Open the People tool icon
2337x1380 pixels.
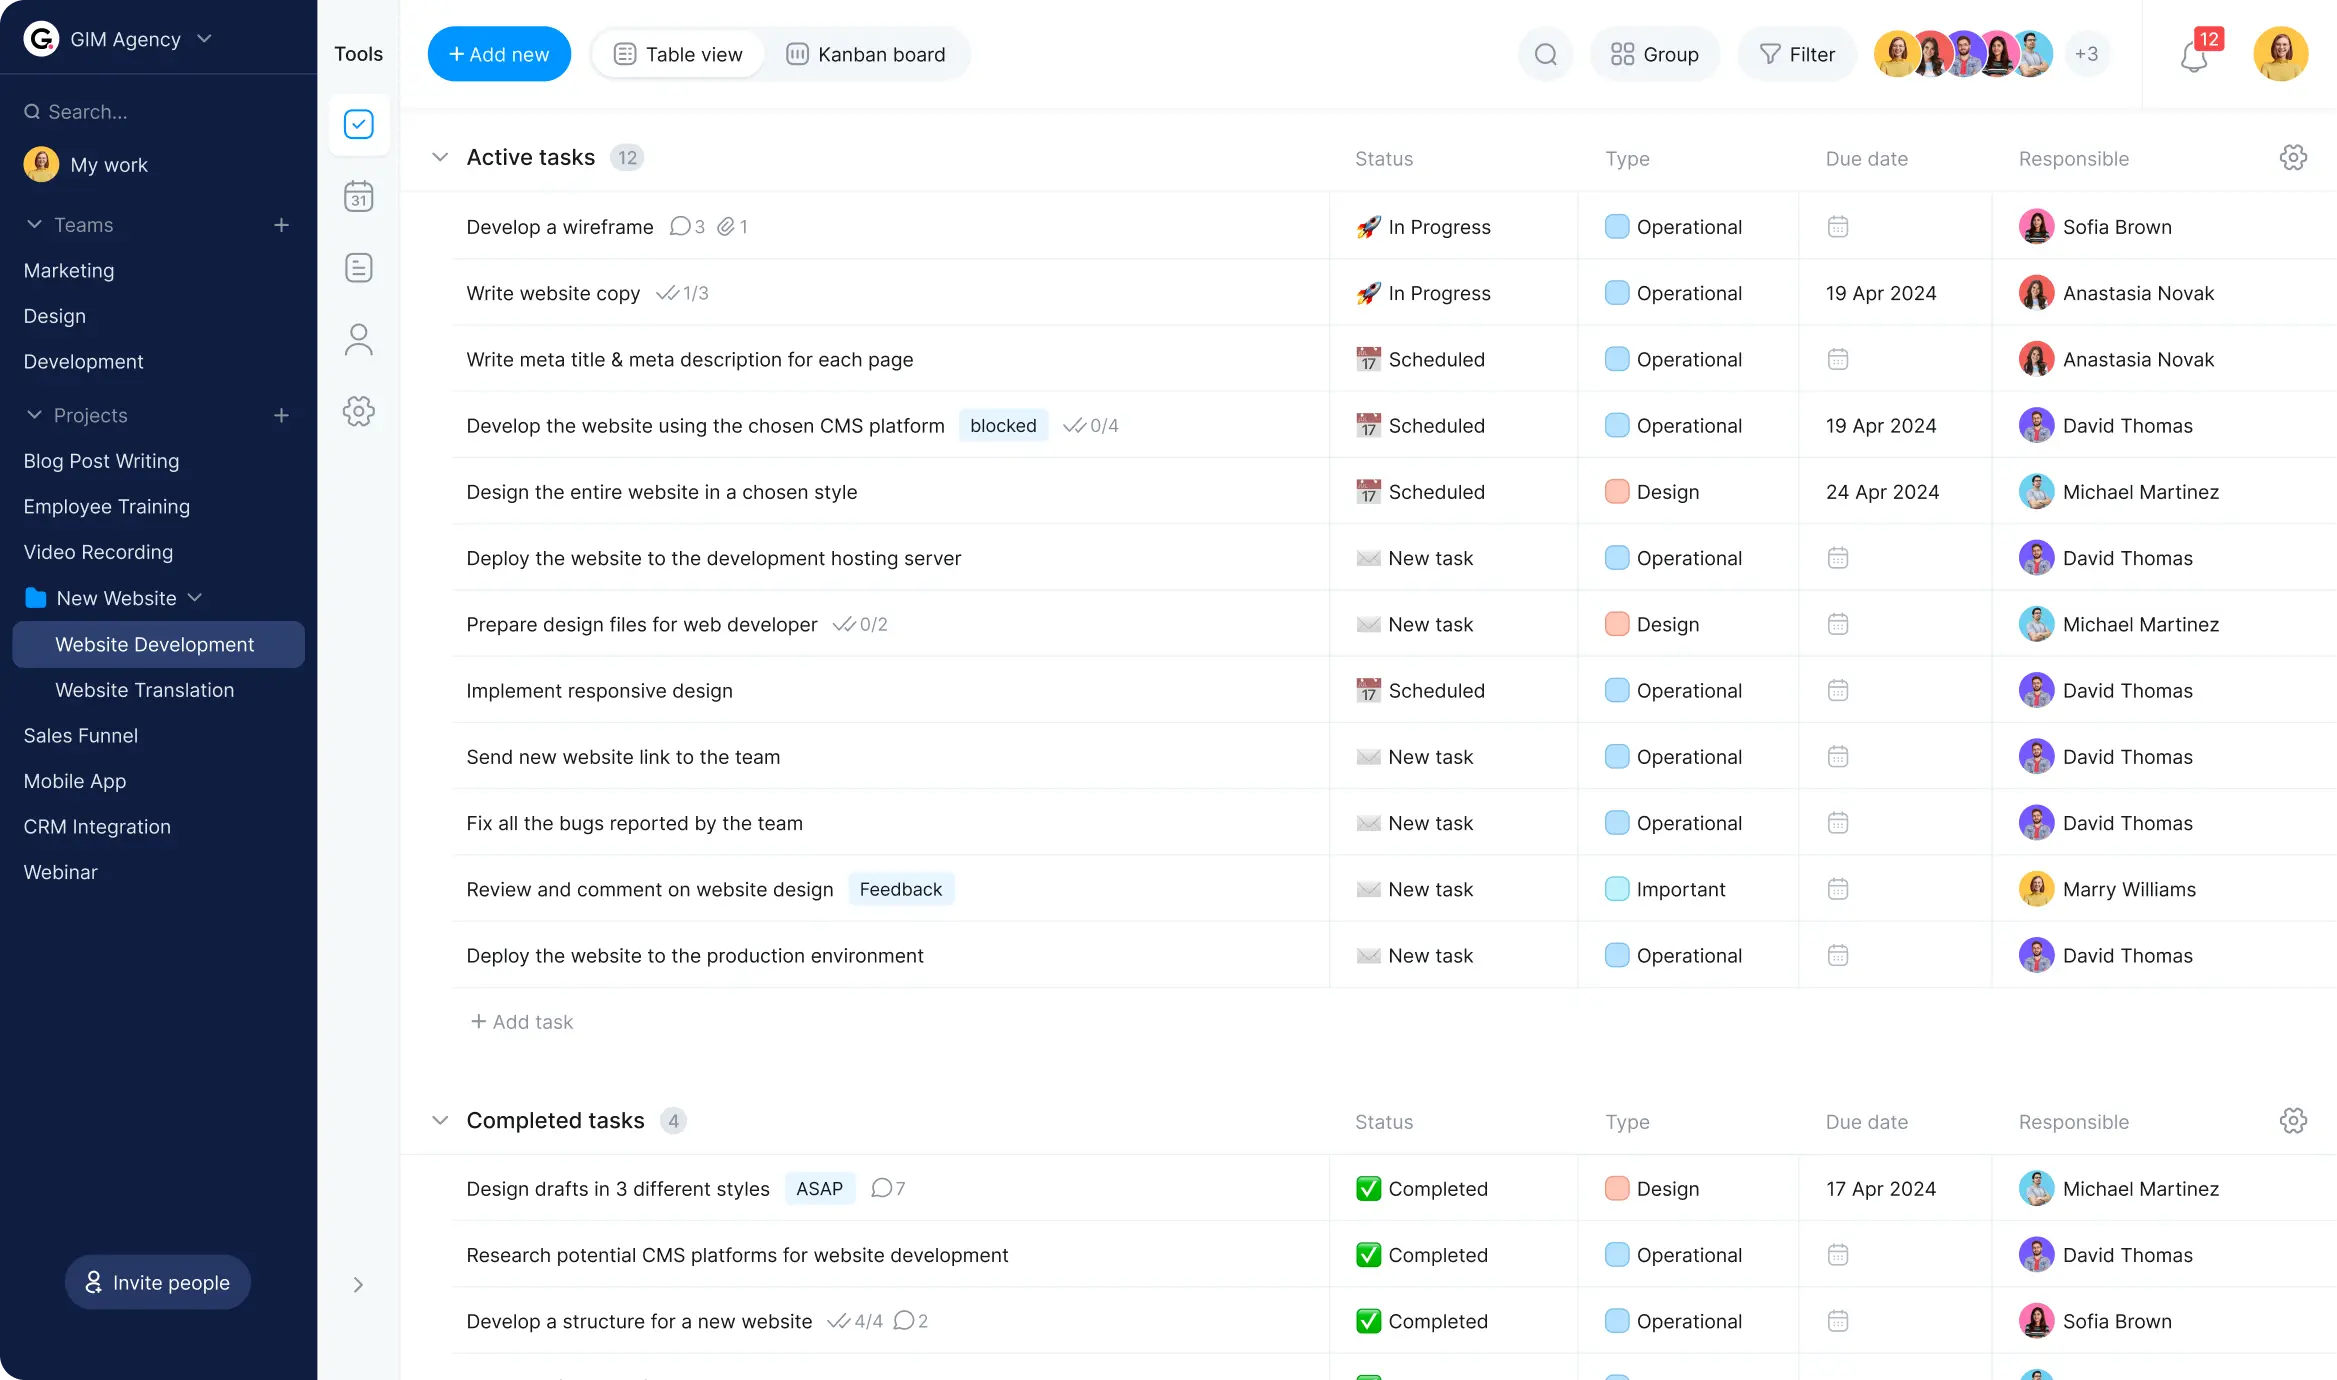(358, 340)
